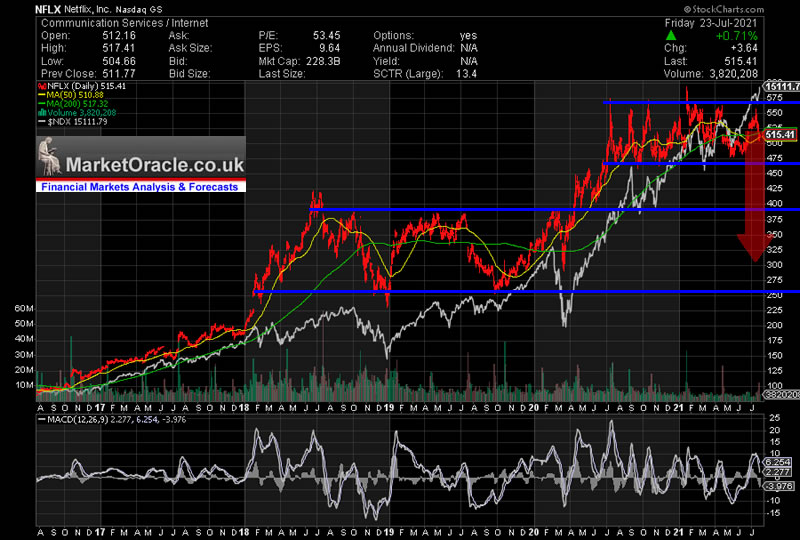Viewport: 800px width, 540px height.
Task: Click the Options value 'yes'
Action: click(x=468, y=36)
